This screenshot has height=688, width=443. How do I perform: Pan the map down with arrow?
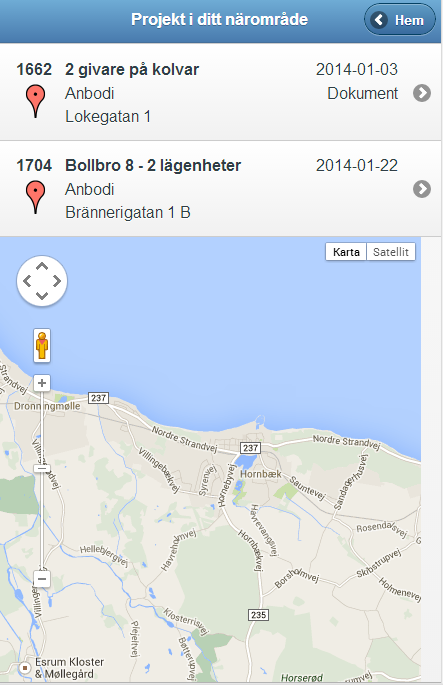[42, 295]
